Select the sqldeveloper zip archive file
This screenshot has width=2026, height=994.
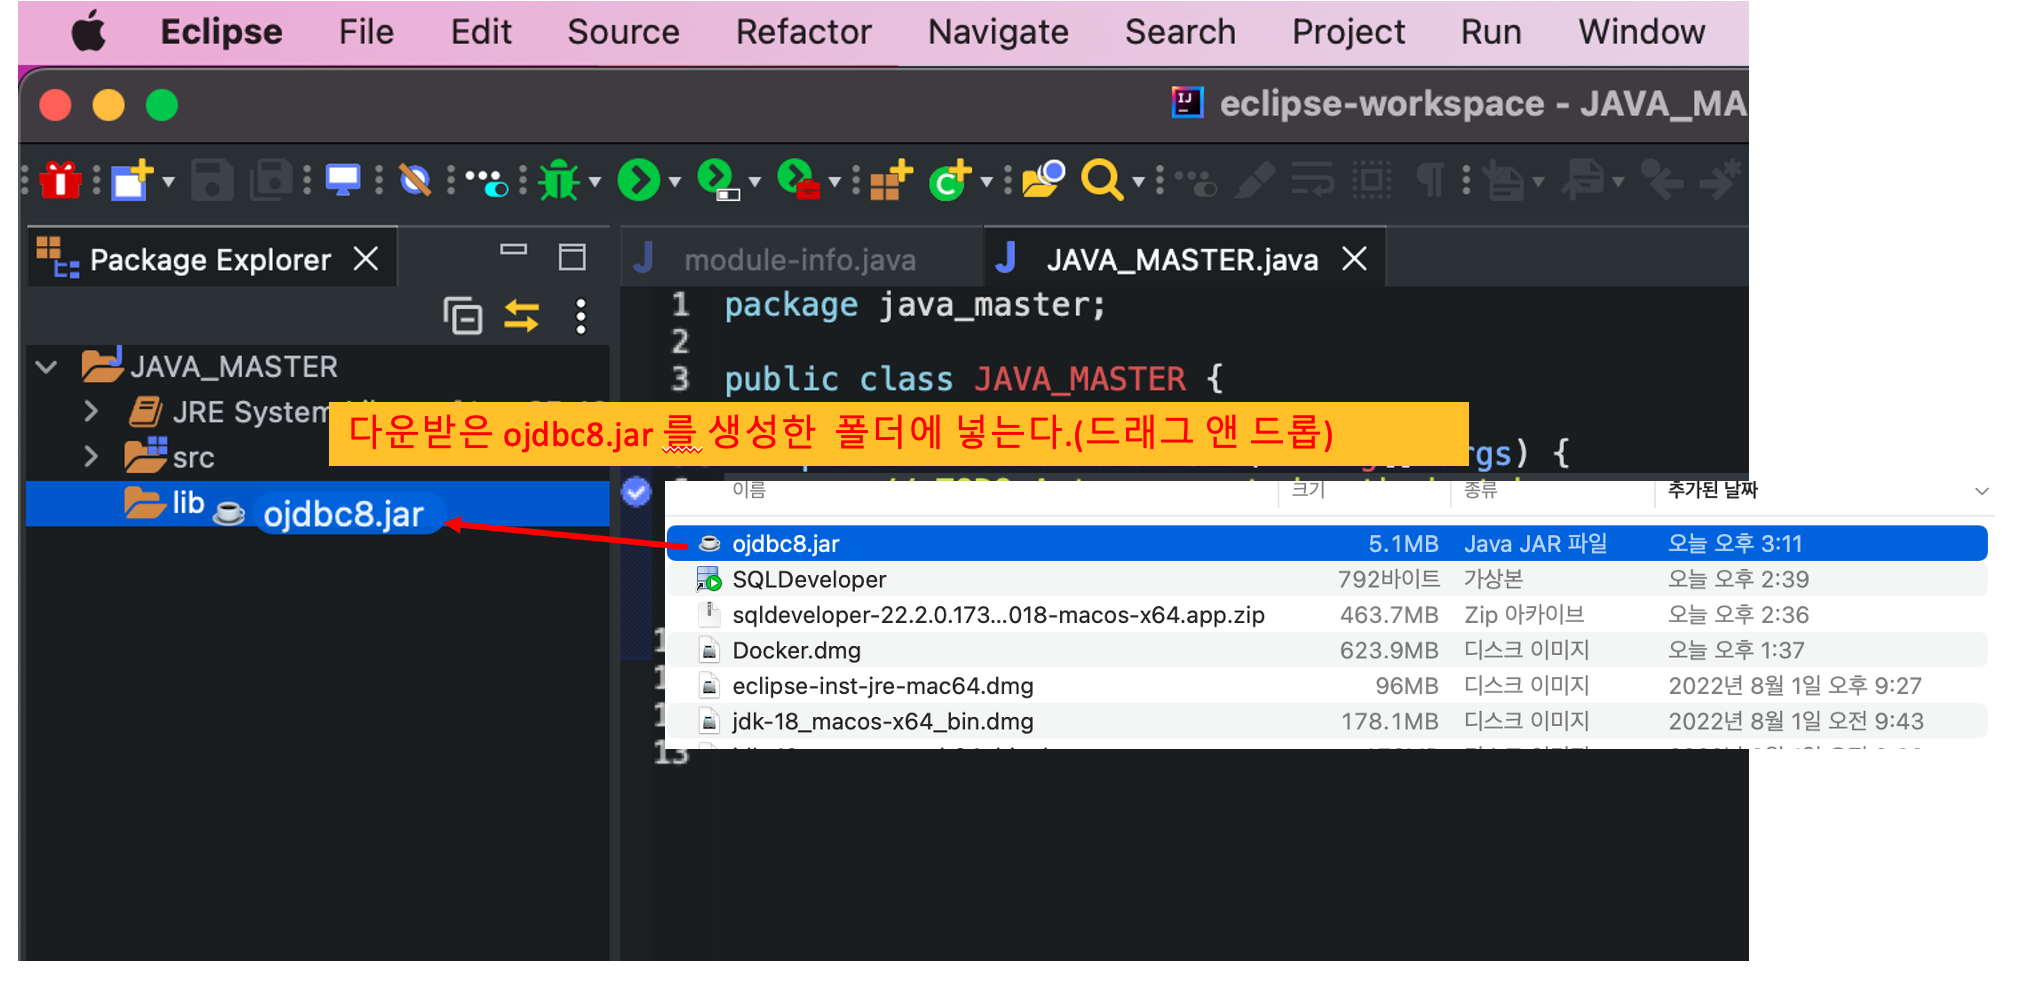pos(1326,615)
